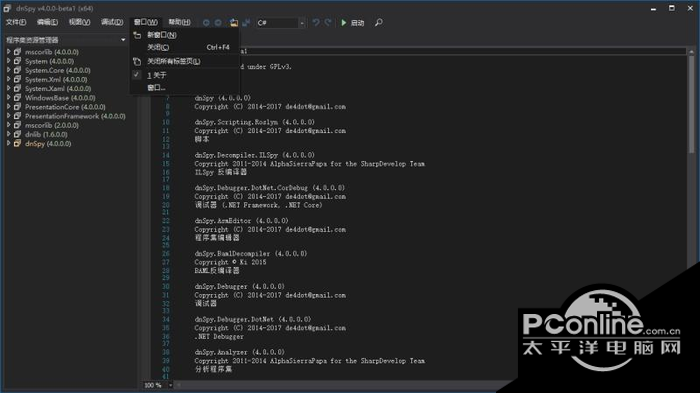Click text 'dnSpy.Analyzer (4.0.0.0)'
The height and width of the screenshot is (393, 700).
pyautogui.click(x=239, y=352)
